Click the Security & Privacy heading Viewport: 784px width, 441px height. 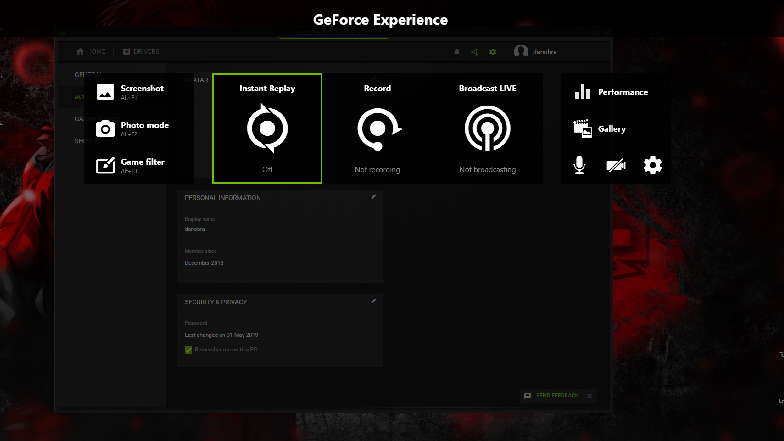(x=216, y=302)
